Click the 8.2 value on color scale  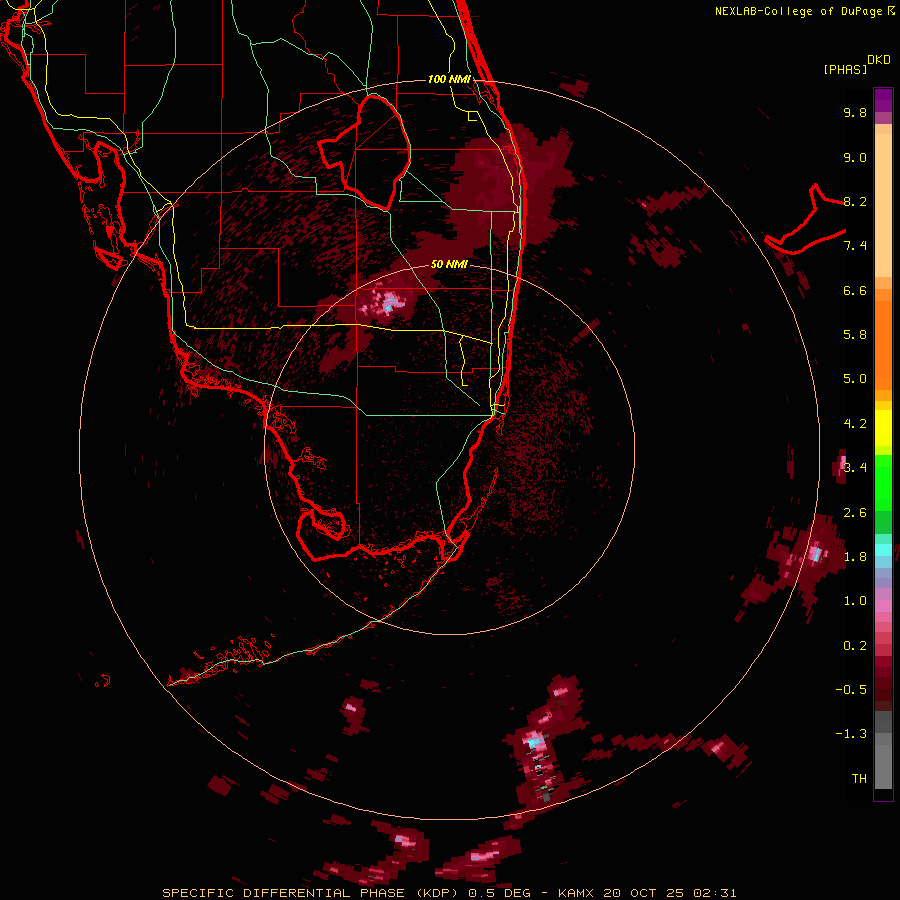[x=855, y=201]
